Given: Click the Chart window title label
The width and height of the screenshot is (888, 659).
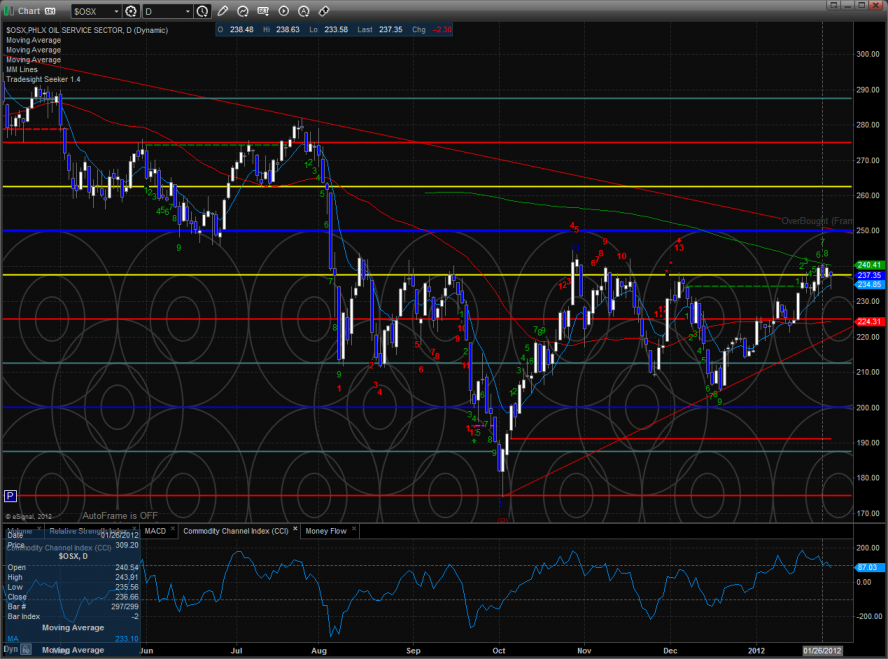Looking at the screenshot, I should coord(29,11).
